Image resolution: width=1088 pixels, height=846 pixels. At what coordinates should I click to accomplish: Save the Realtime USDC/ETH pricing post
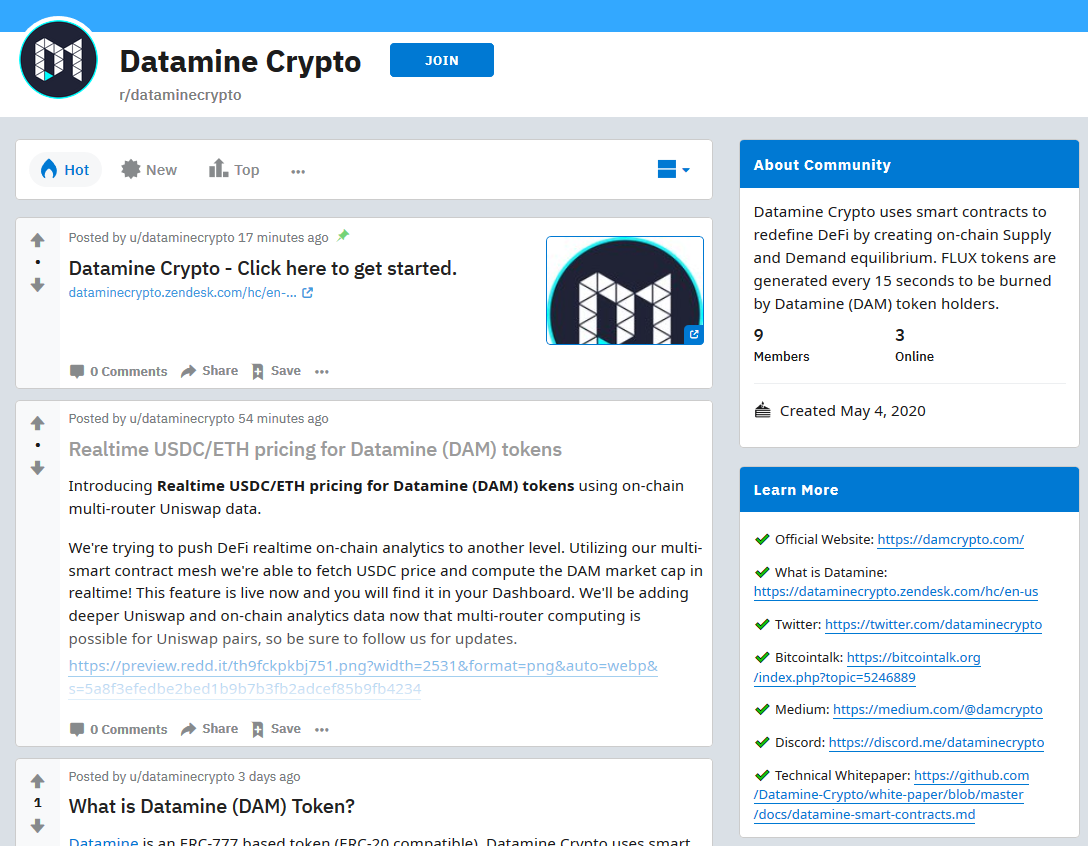[x=276, y=729]
